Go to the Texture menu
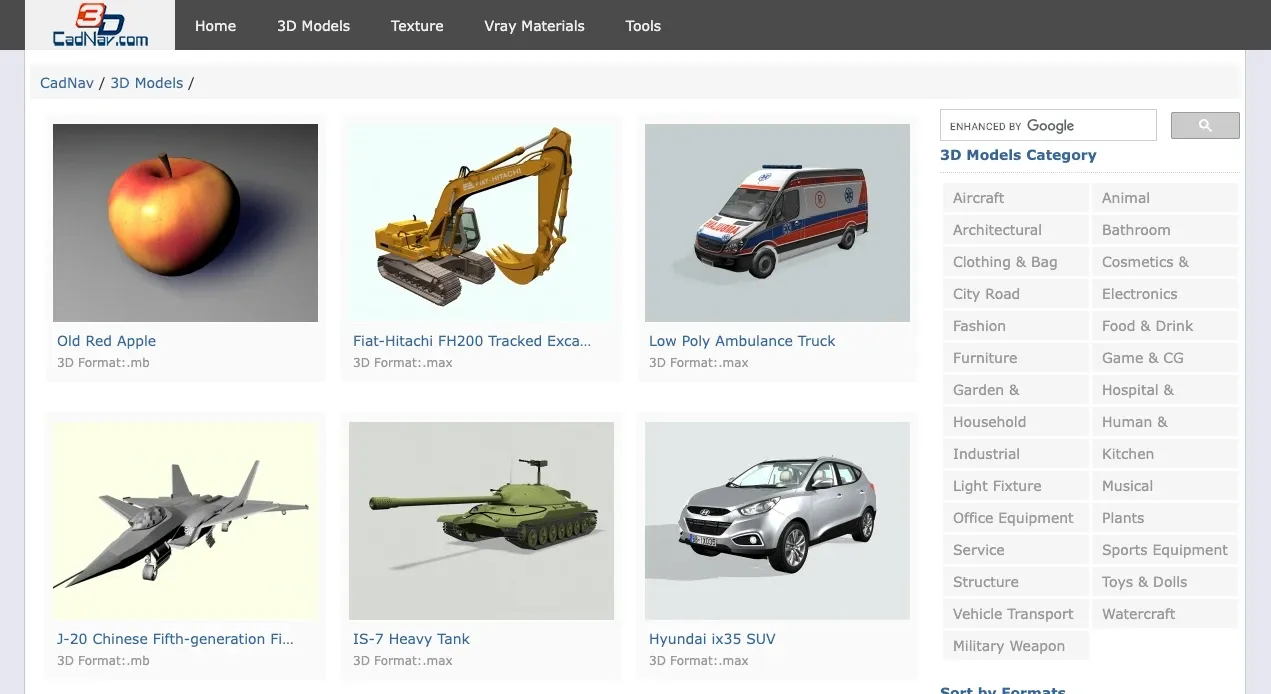This screenshot has height=694, width=1271. click(417, 26)
